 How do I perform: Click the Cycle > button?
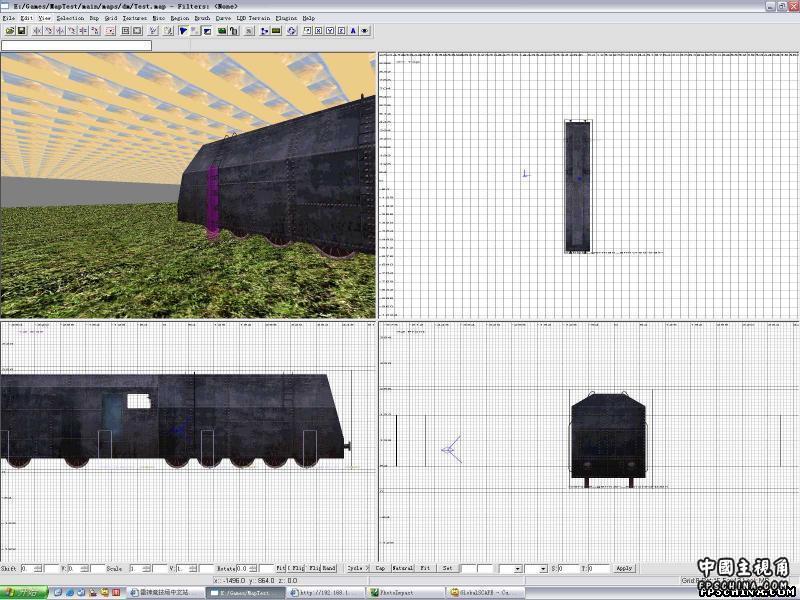pyautogui.click(x=358, y=568)
